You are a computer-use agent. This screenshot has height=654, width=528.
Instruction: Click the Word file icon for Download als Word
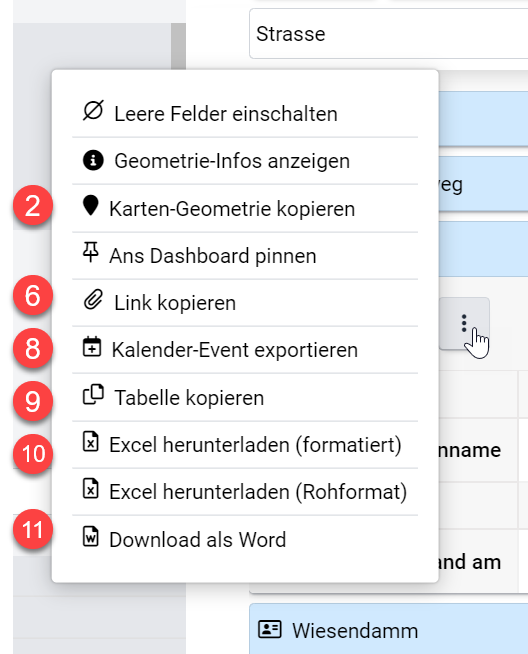(91, 536)
